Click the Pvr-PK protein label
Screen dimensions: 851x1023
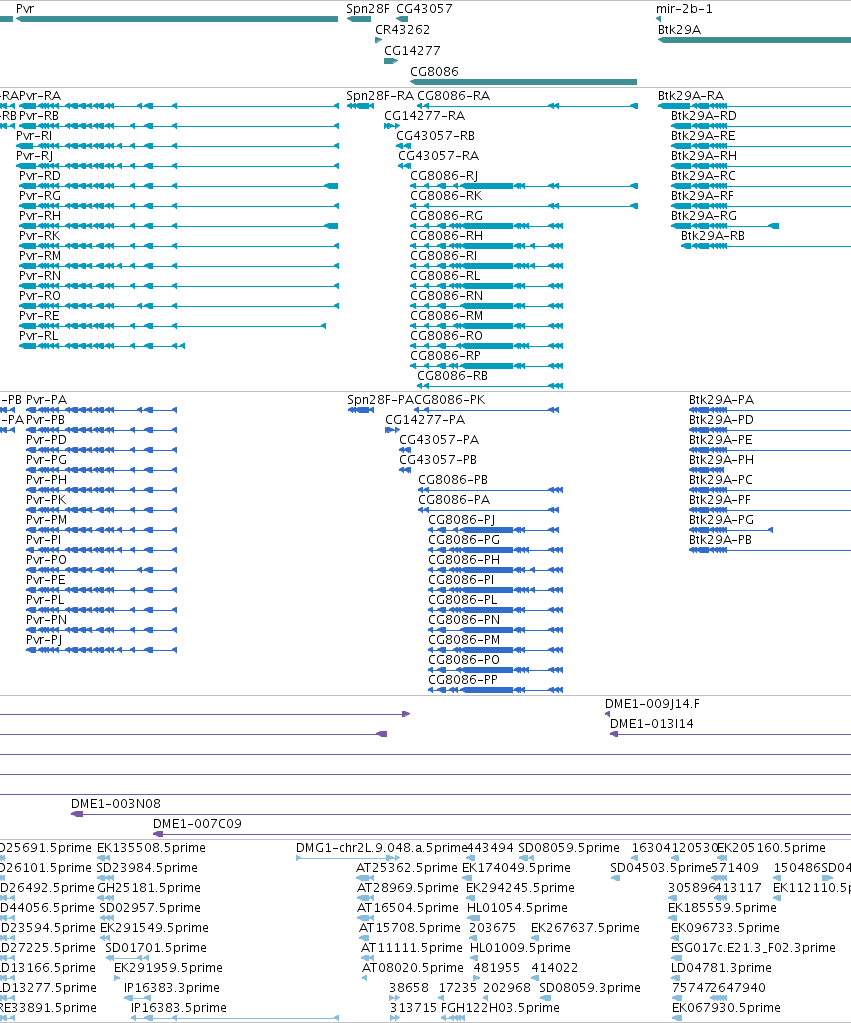(46, 500)
